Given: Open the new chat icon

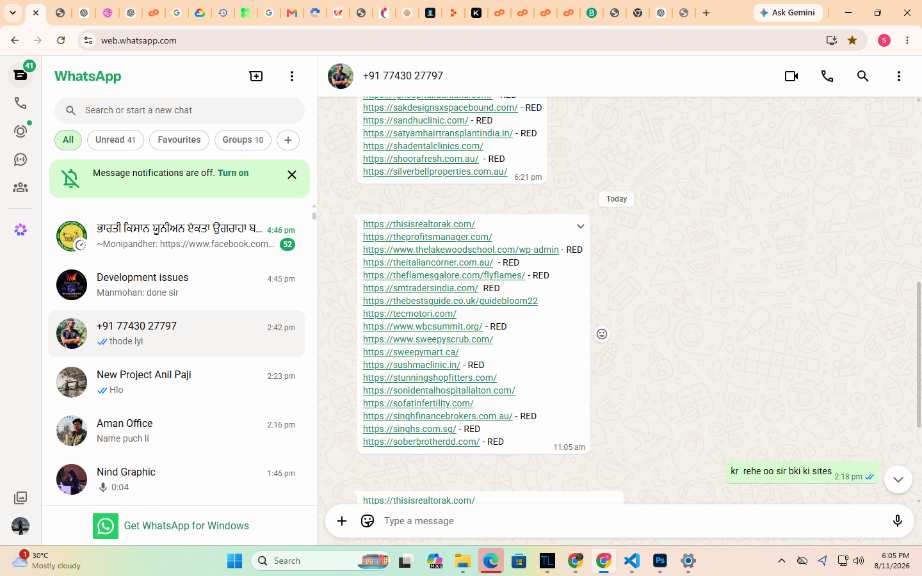Looking at the screenshot, I should [x=256, y=76].
